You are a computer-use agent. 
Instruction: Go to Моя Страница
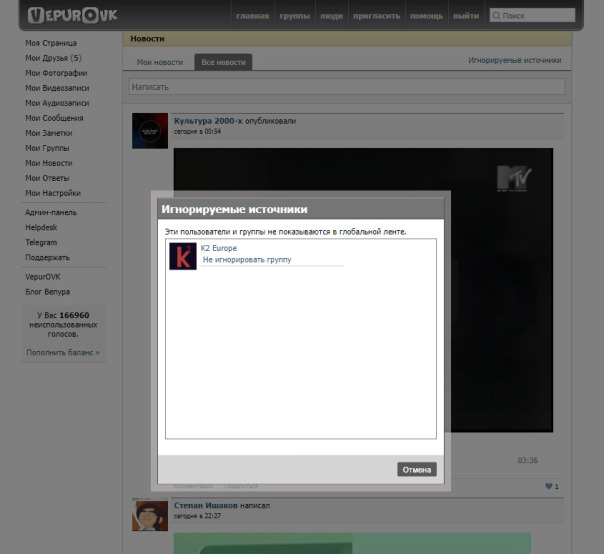pos(51,43)
